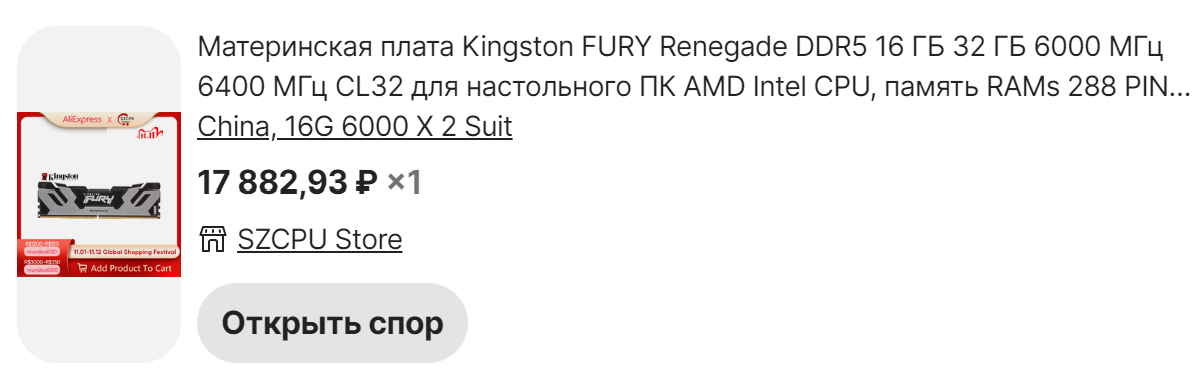Click the AliExpress logo in product image

point(82,119)
